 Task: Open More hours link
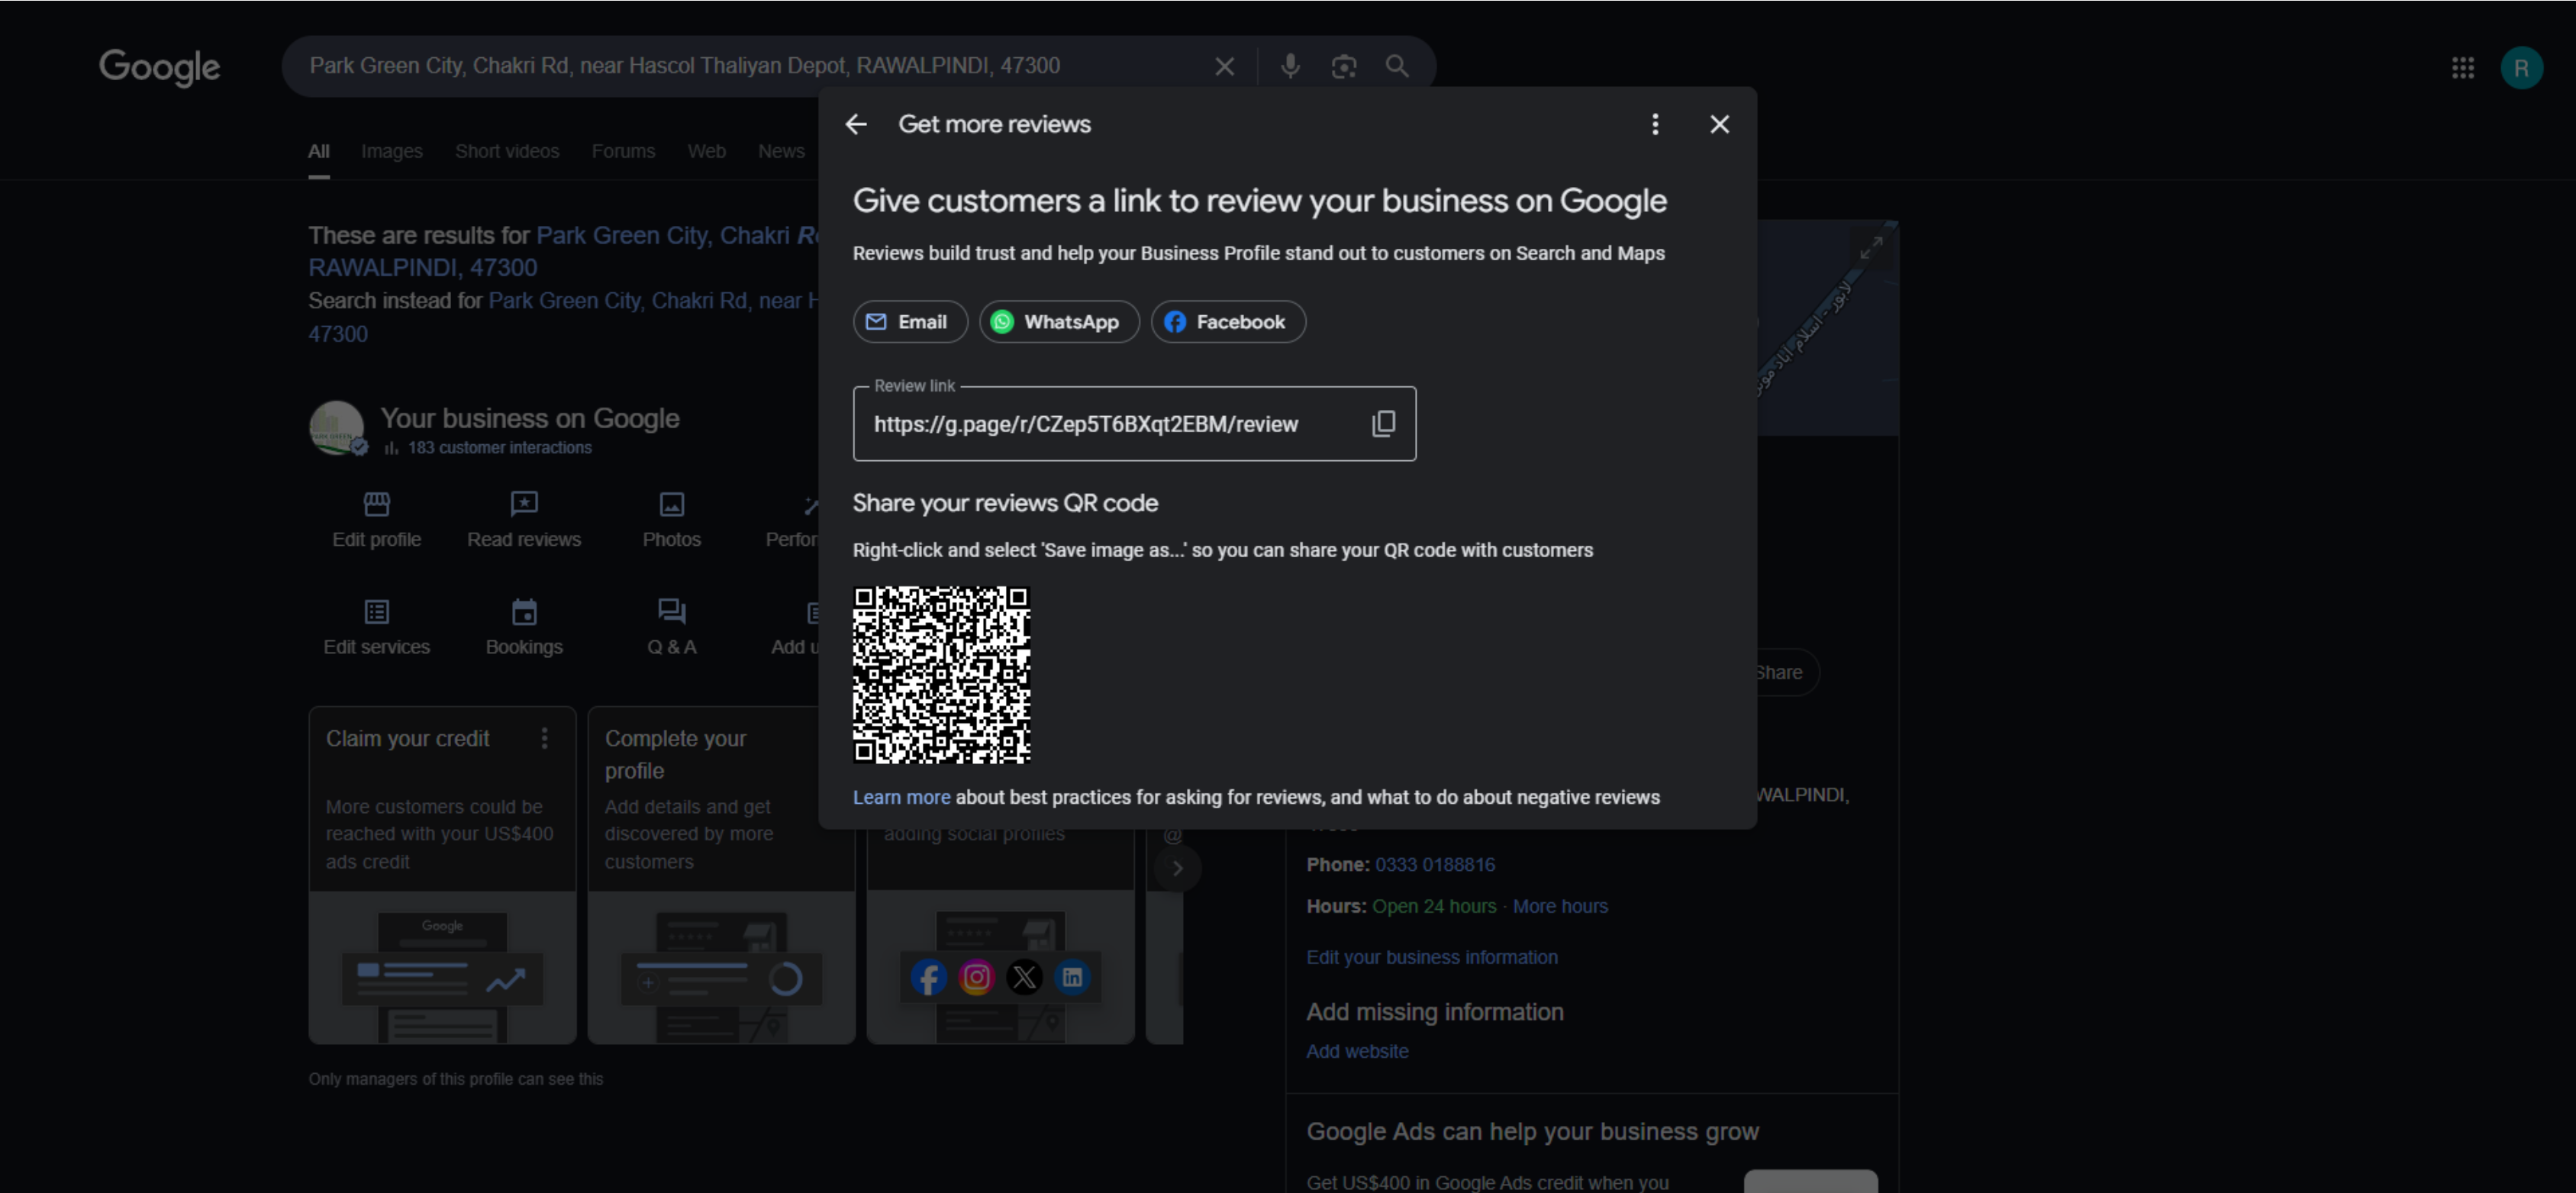[1559, 906]
